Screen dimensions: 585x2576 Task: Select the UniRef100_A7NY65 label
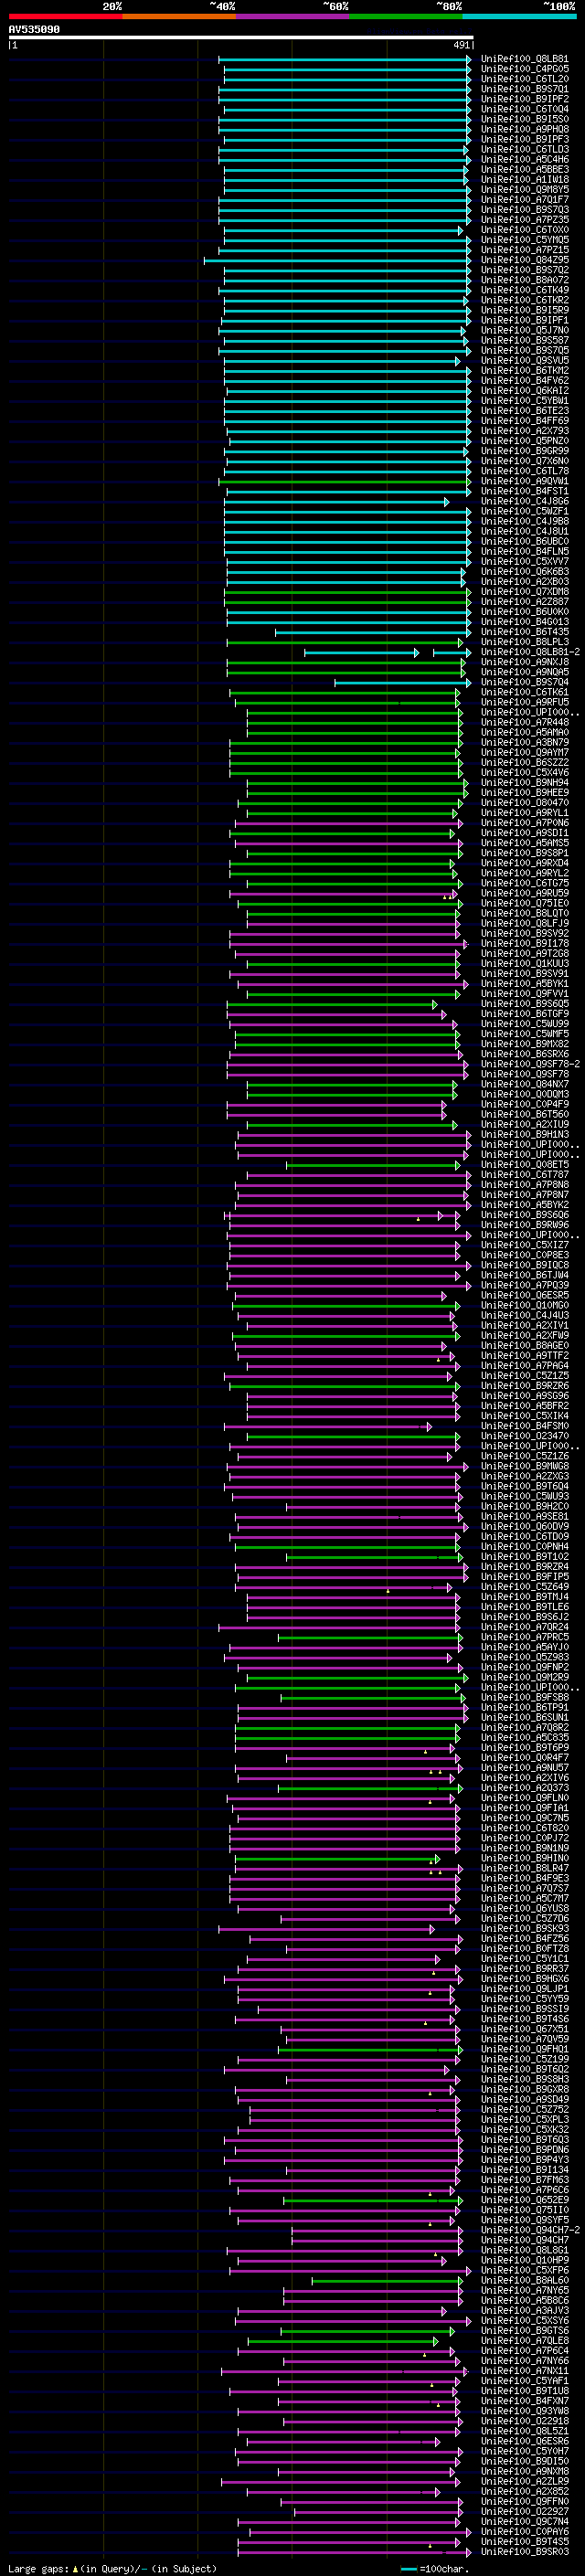point(525,2290)
